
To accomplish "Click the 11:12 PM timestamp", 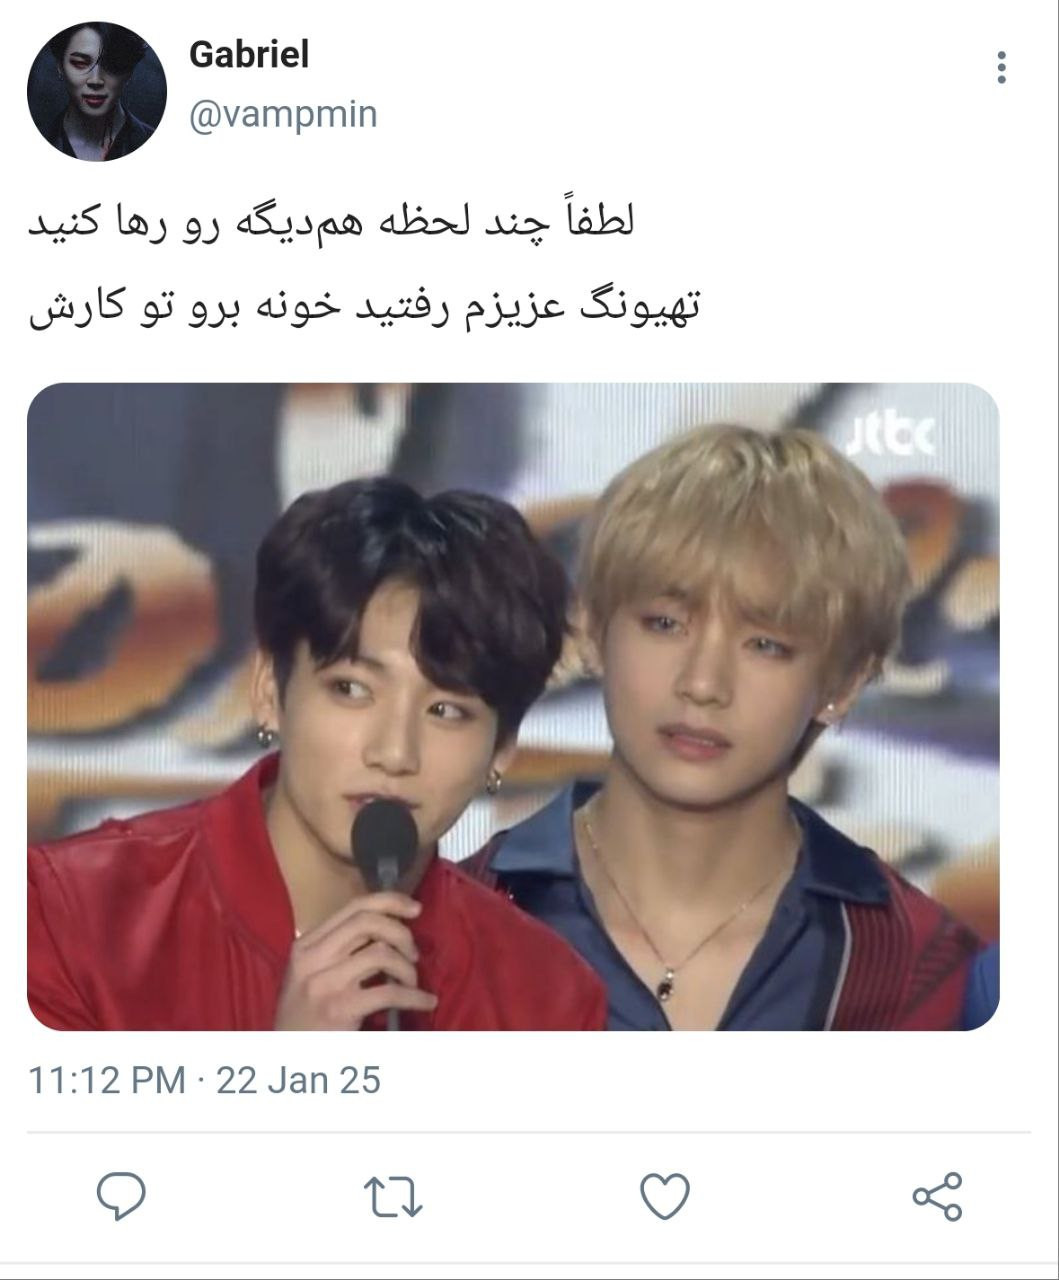I will click(x=106, y=1080).
